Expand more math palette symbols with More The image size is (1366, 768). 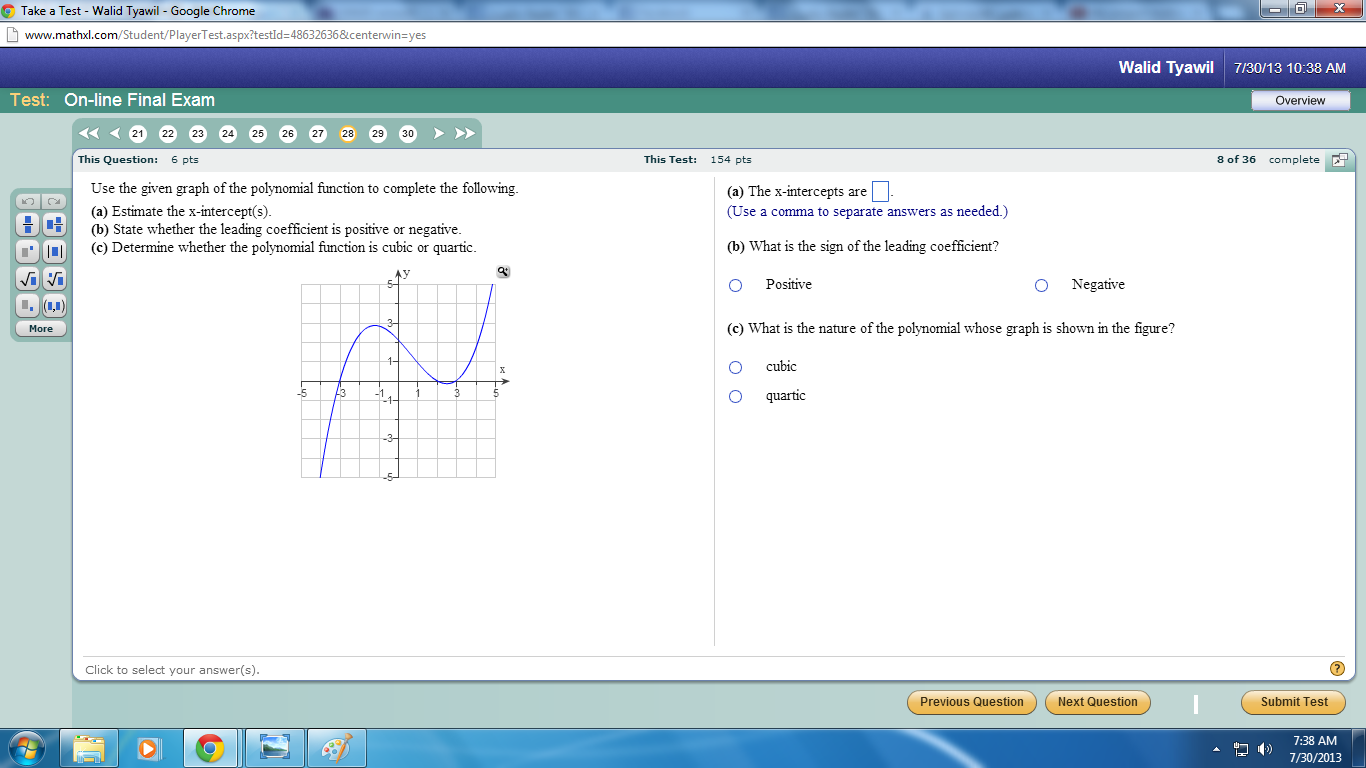[40, 328]
